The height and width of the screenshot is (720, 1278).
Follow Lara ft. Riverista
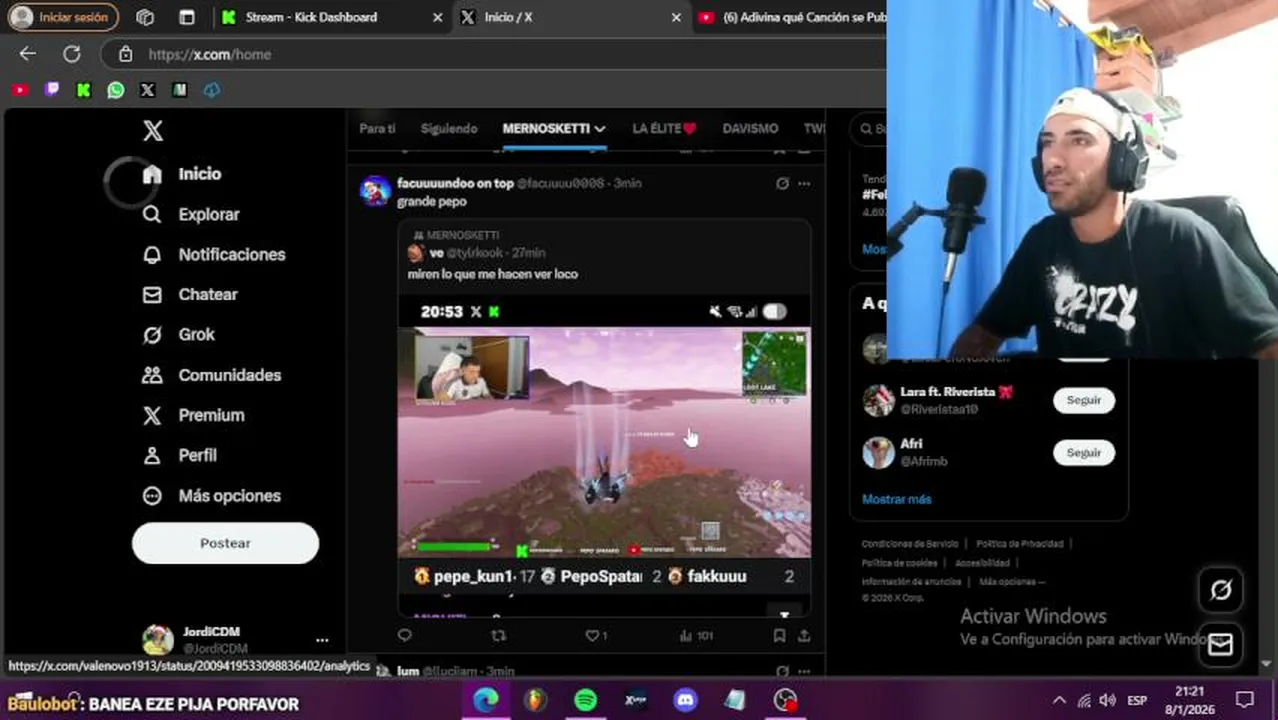1083,400
